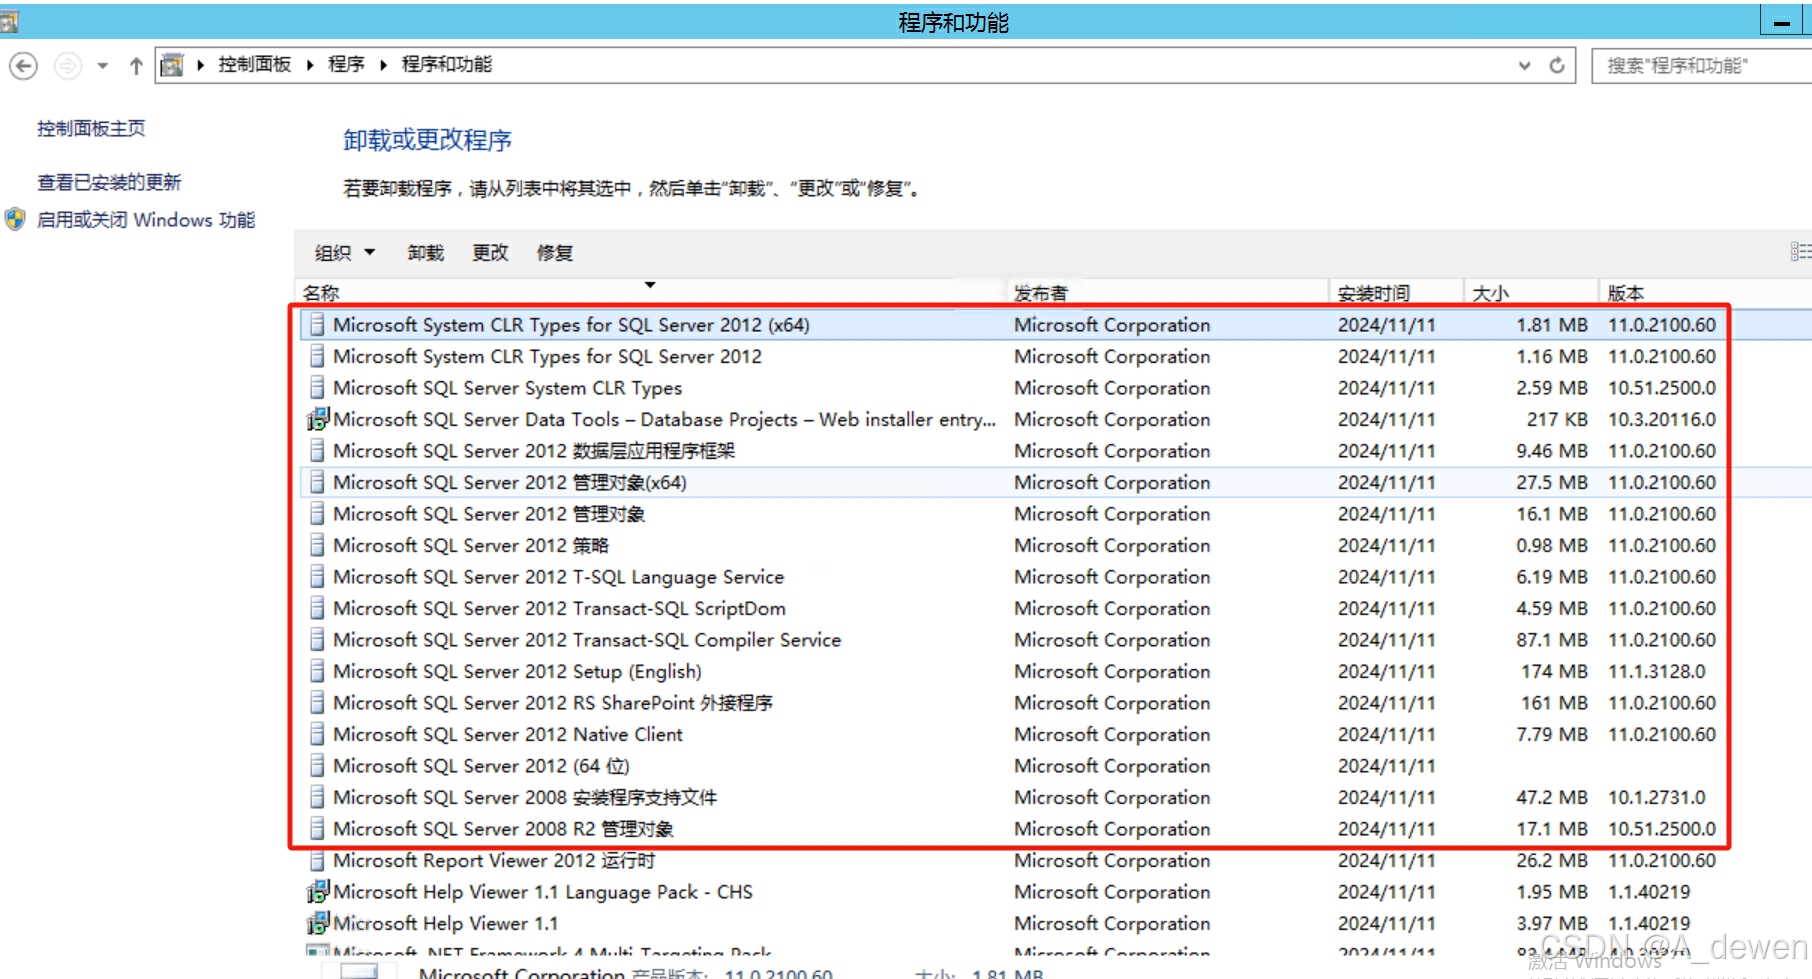The width and height of the screenshot is (1812, 979).
Task: Open the view options icon on toolbar
Action: [x=1800, y=252]
